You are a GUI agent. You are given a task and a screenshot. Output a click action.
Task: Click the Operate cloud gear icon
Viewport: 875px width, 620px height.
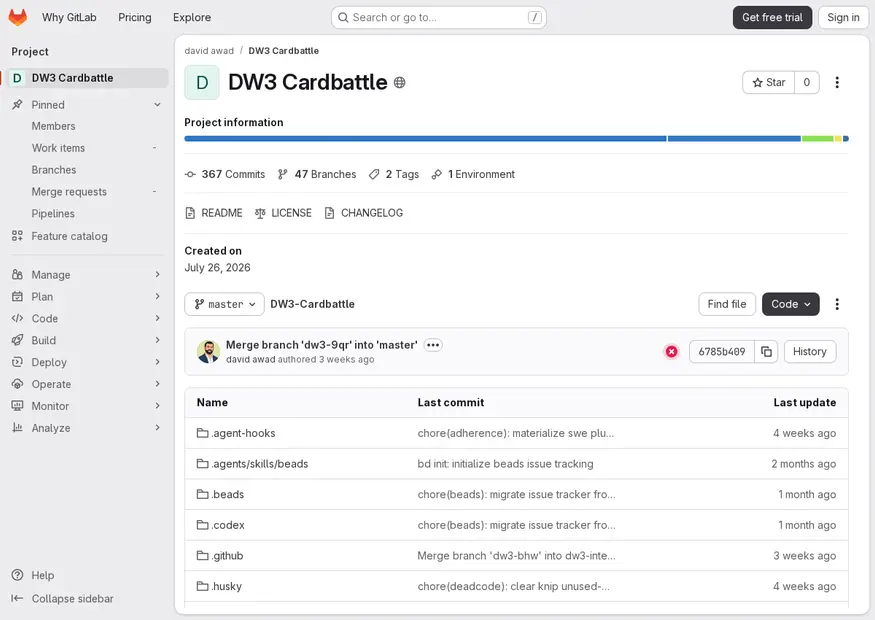click(x=17, y=384)
